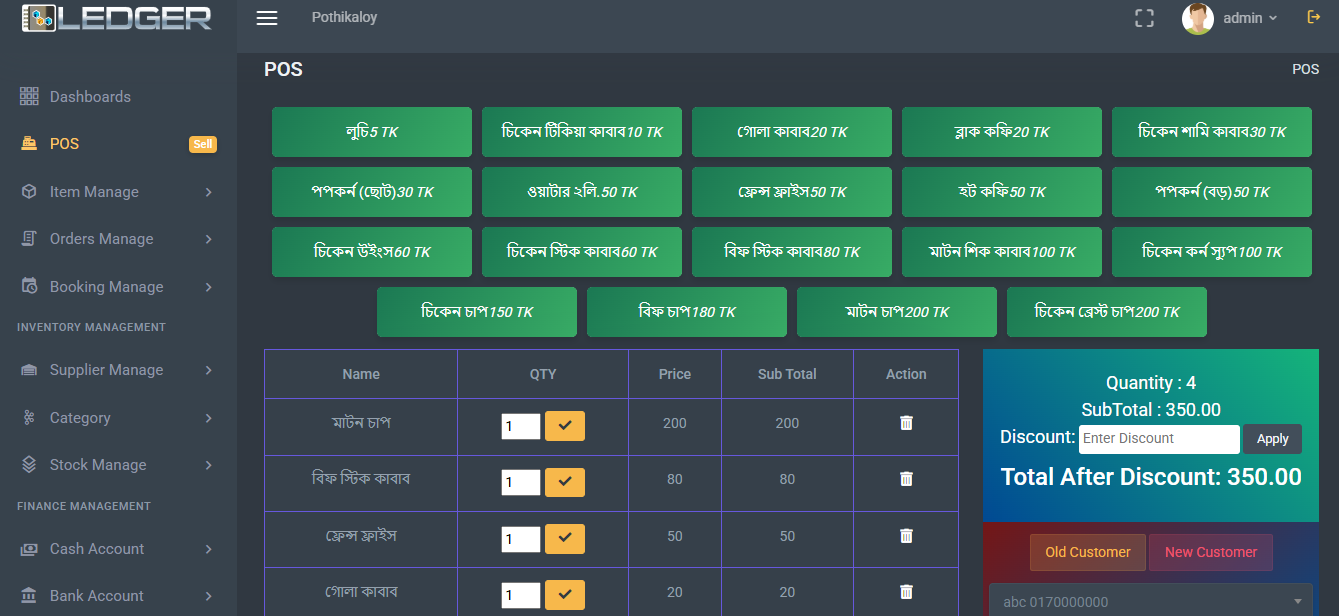The height and width of the screenshot is (616, 1339).
Task: Delete the মাটন চাপ row with trash icon
Action: [x=906, y=423]
